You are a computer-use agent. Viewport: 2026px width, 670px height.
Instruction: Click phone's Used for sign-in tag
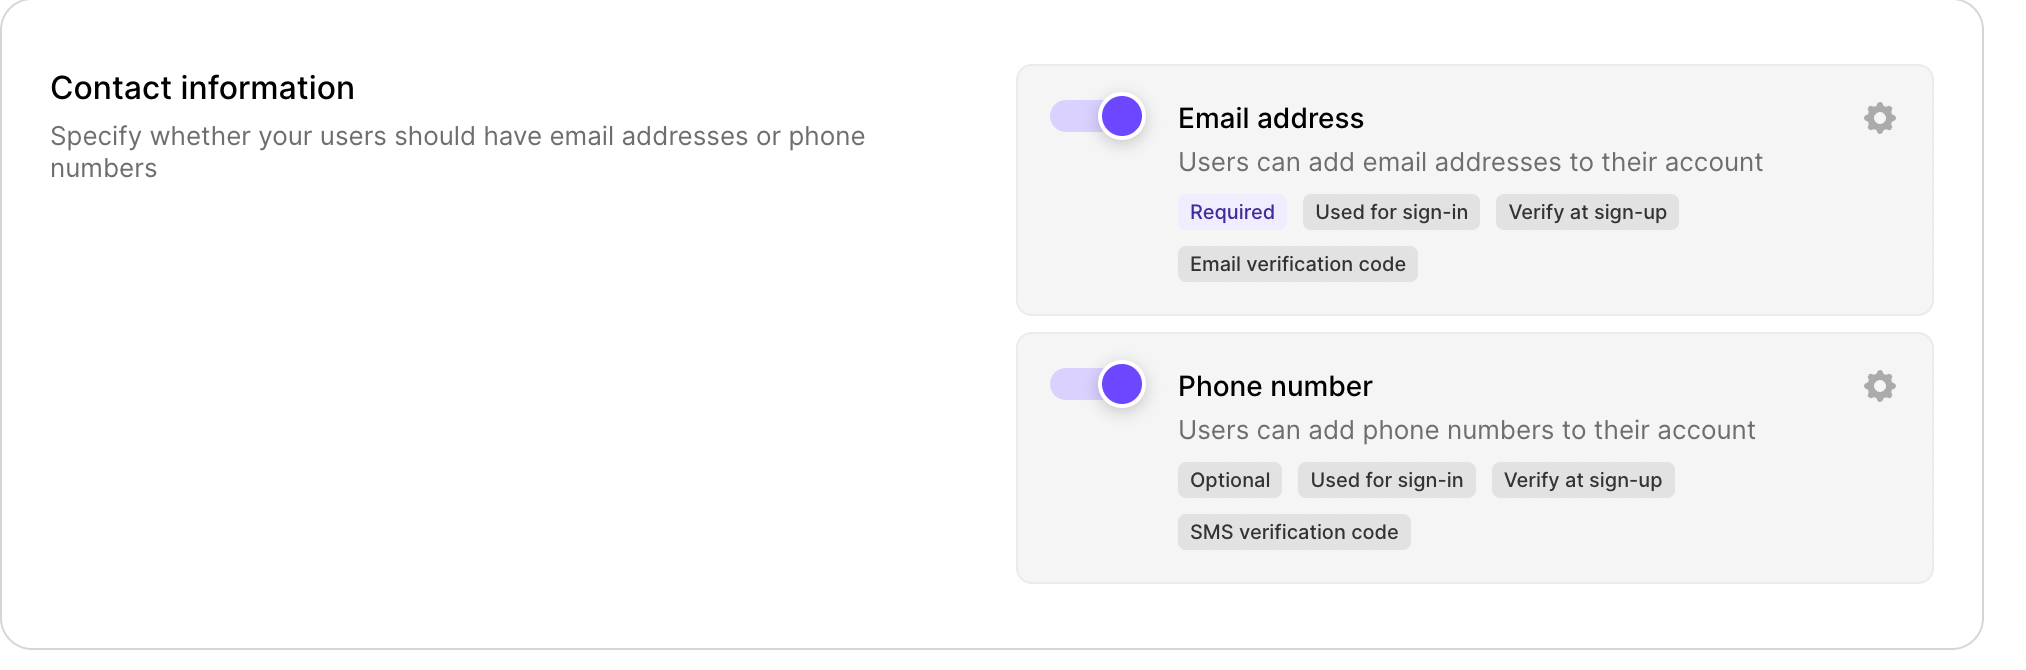tap(1386, 480)
